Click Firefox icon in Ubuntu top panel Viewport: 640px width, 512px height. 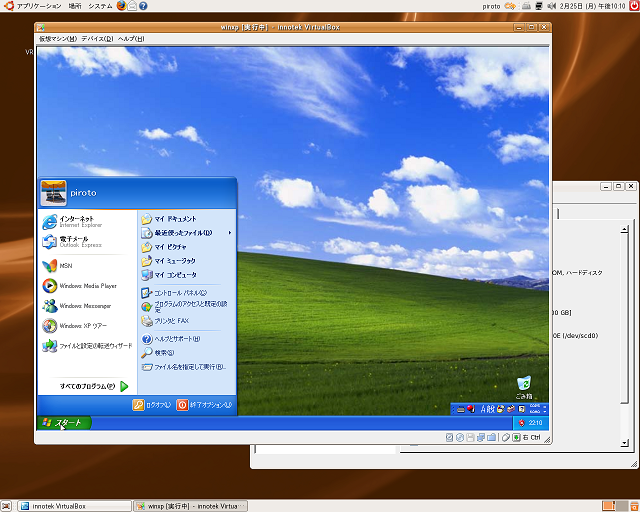pyautogui.click(x=122, y=6)
